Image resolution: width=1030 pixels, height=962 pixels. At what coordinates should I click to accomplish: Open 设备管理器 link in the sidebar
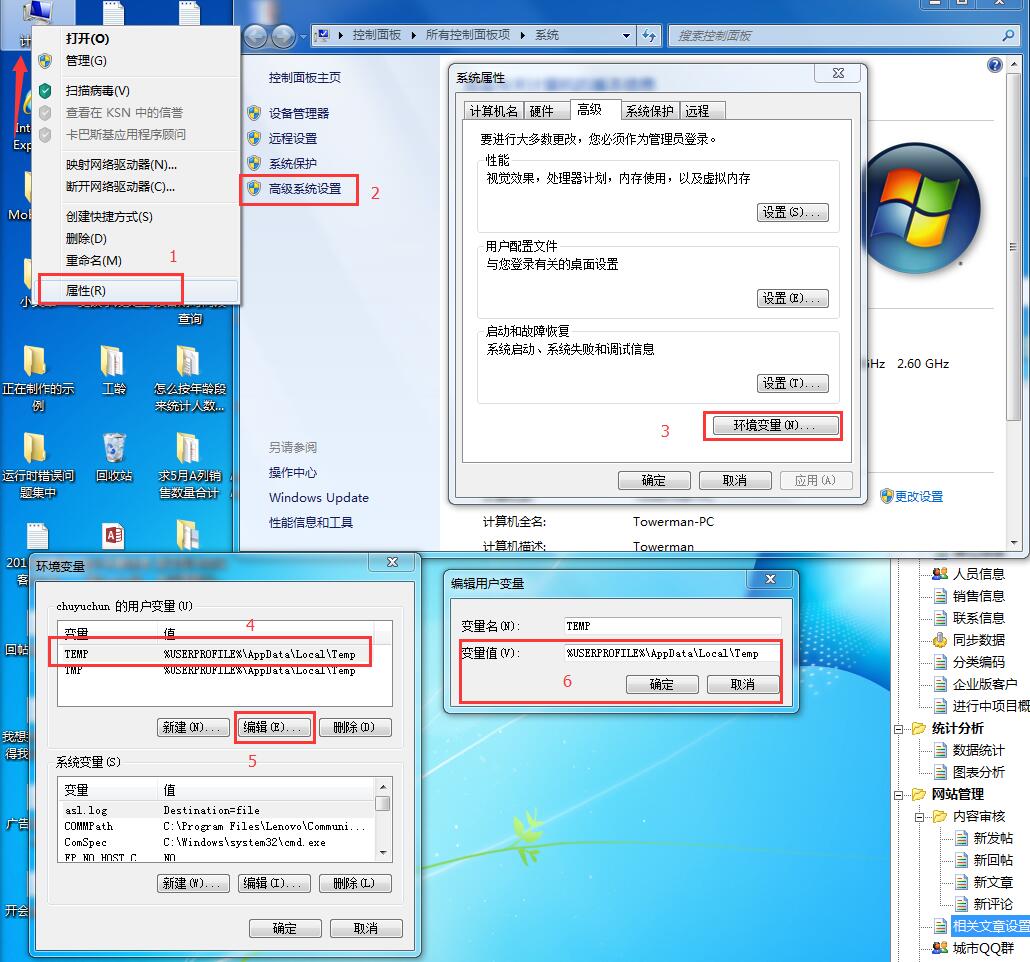299,113
